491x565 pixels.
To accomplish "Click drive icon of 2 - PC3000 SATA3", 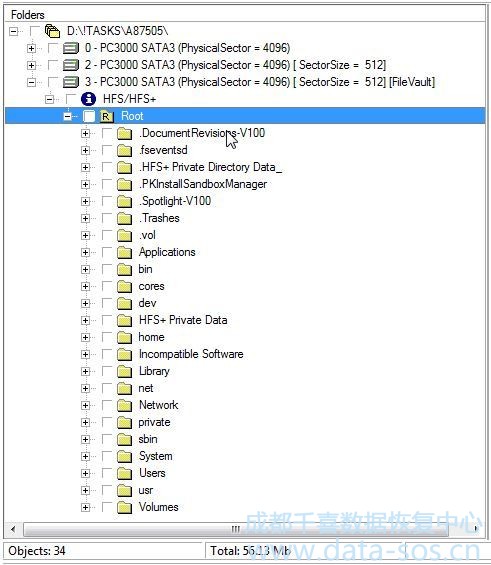I will [71, 65].
